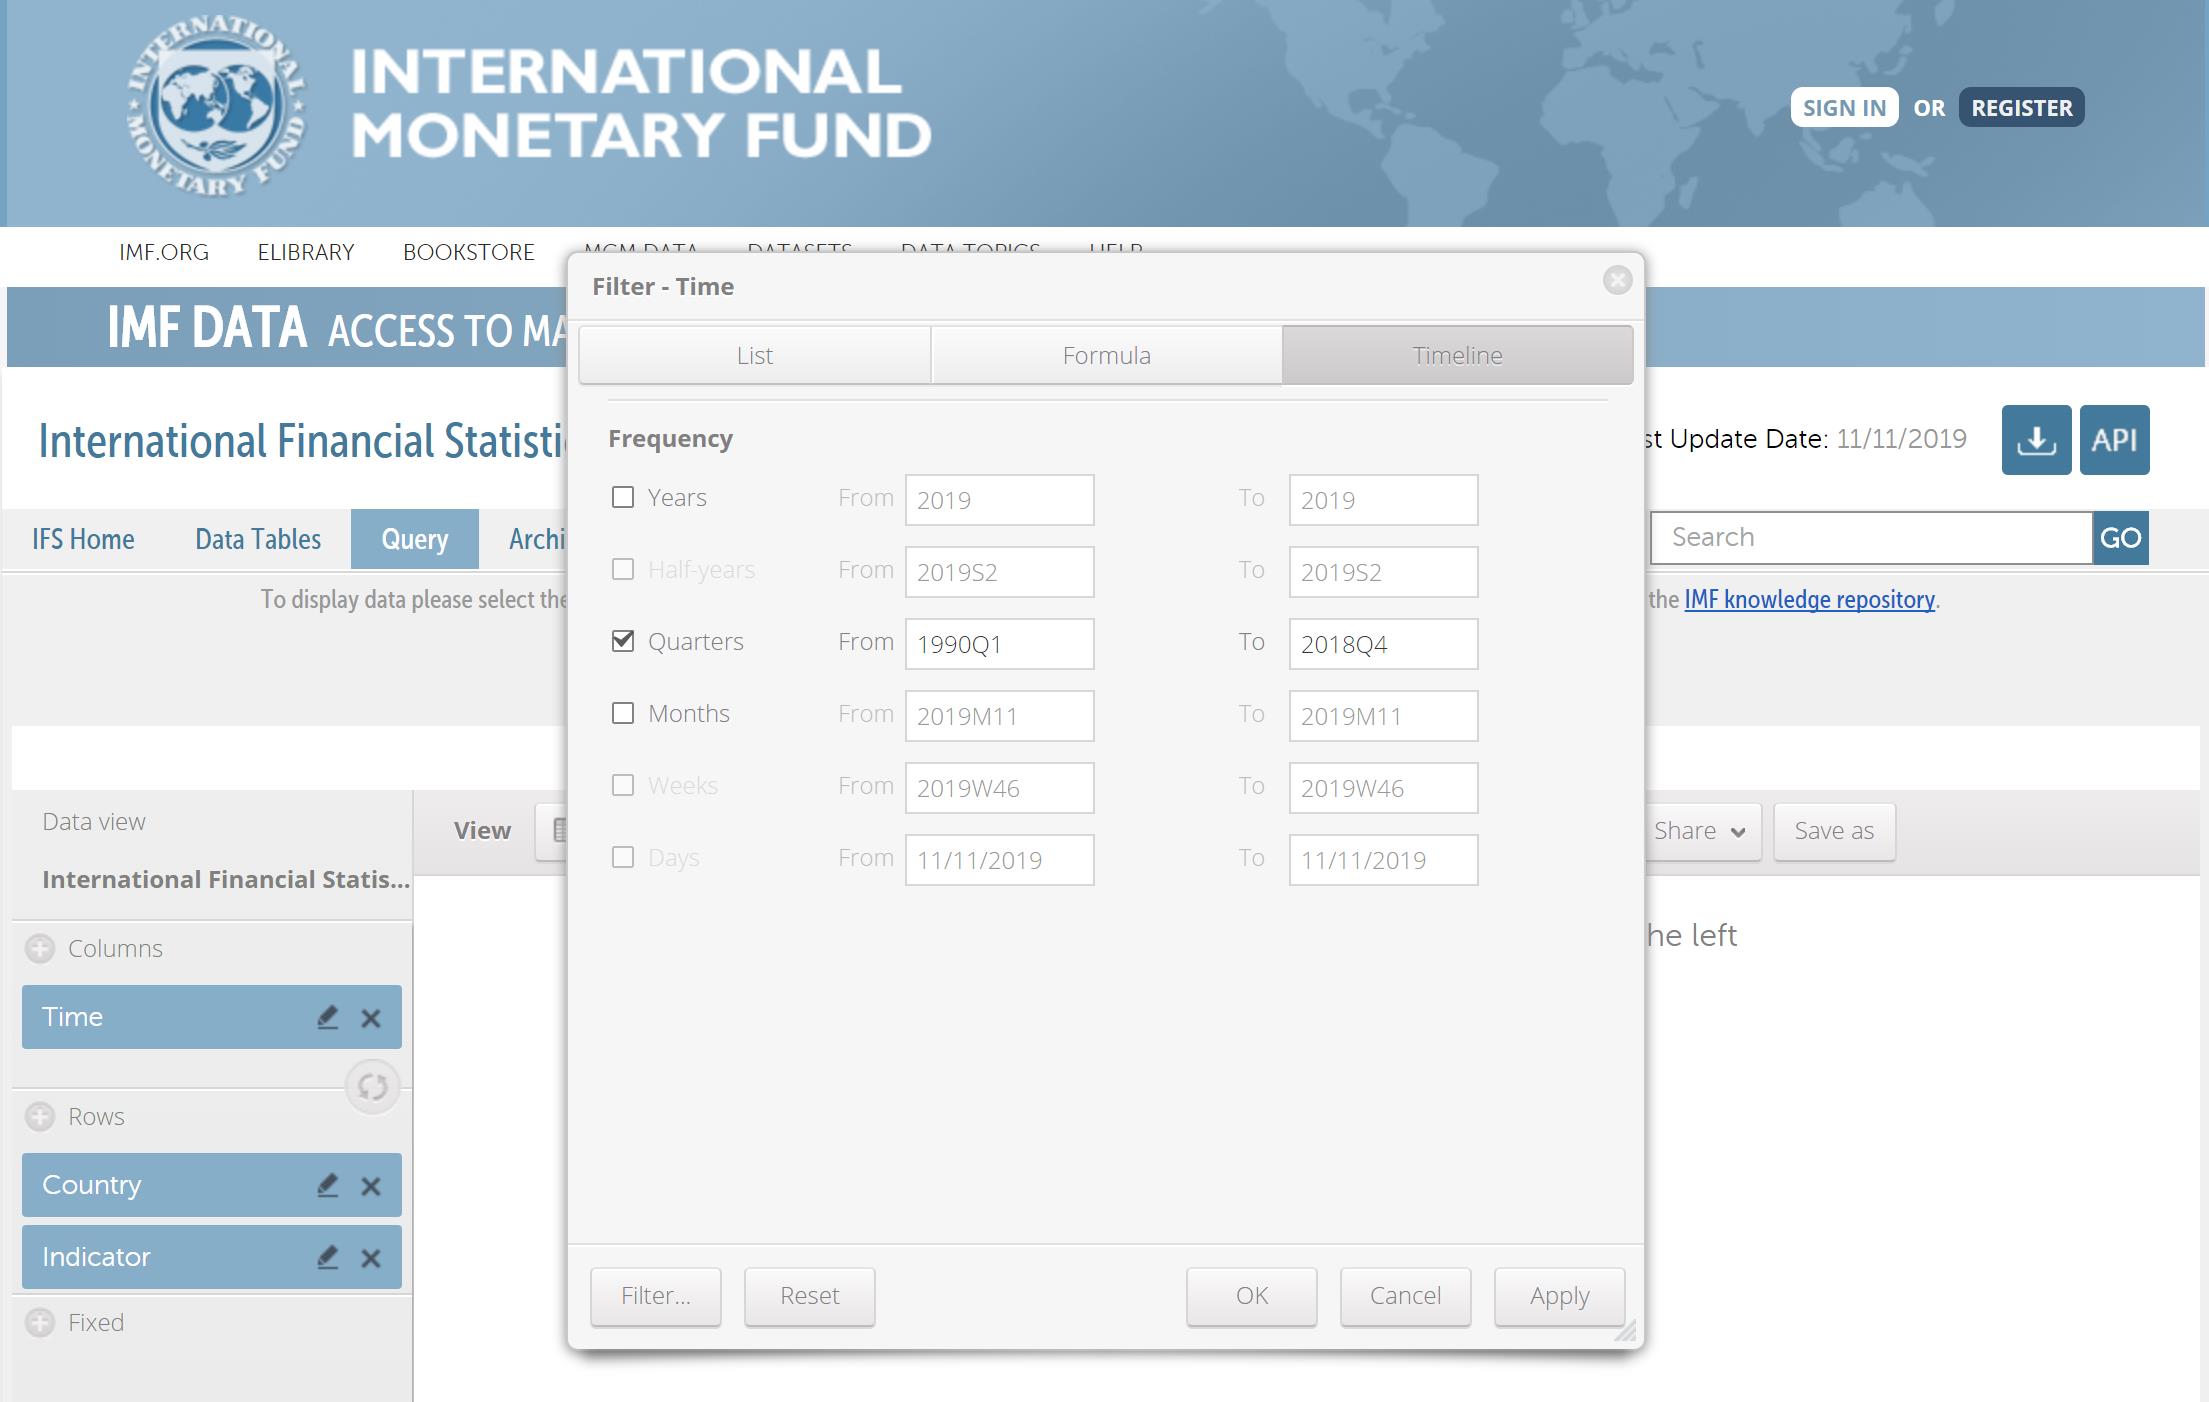Edit the Country row dimension pencil icon

(327, 1185)
